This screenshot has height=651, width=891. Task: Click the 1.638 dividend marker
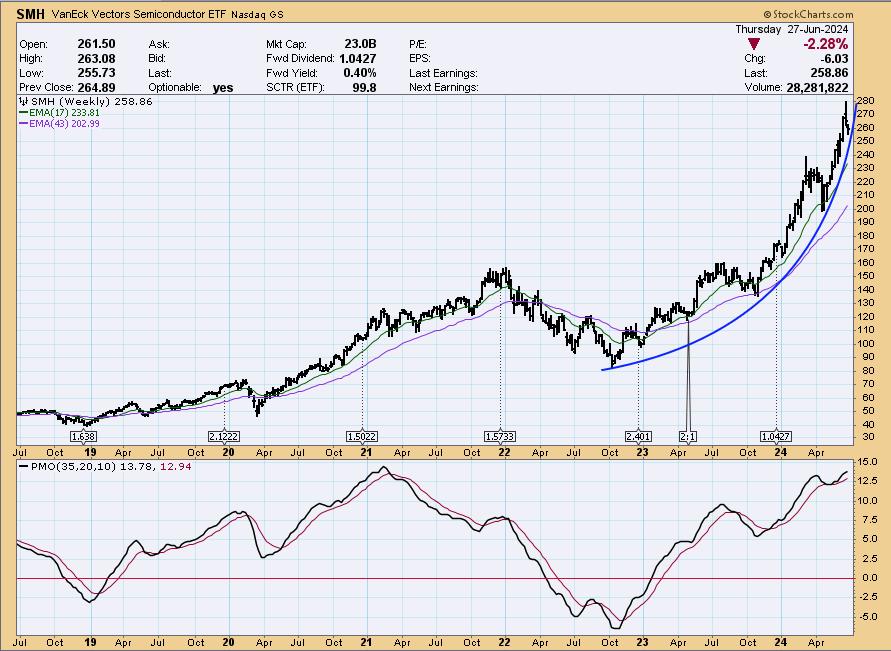coord(83,436)
